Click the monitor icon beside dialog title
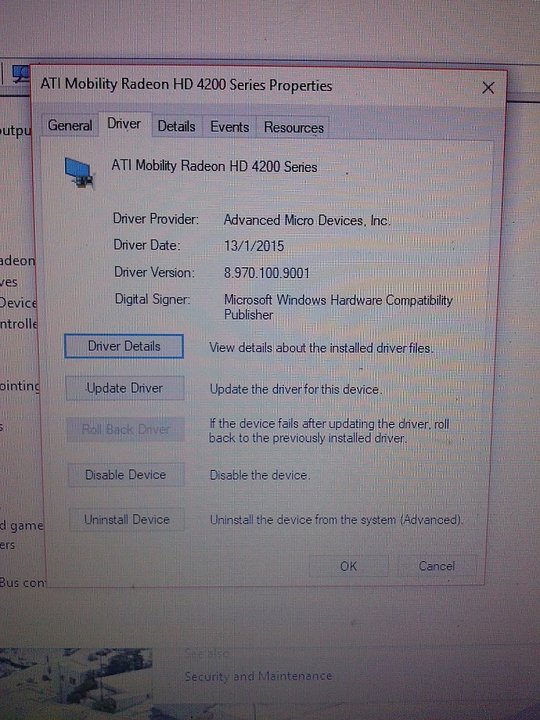The width and height of the screenshot is (540, 720). click(x=20, y=74)
